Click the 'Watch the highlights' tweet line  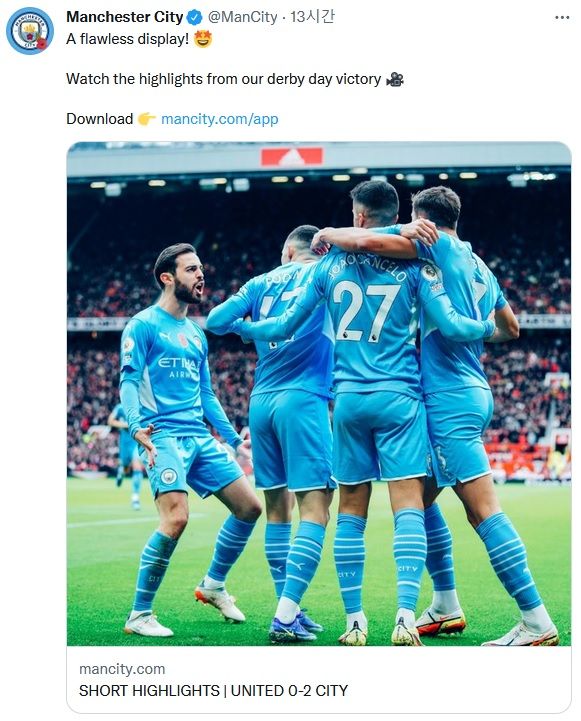223,79
